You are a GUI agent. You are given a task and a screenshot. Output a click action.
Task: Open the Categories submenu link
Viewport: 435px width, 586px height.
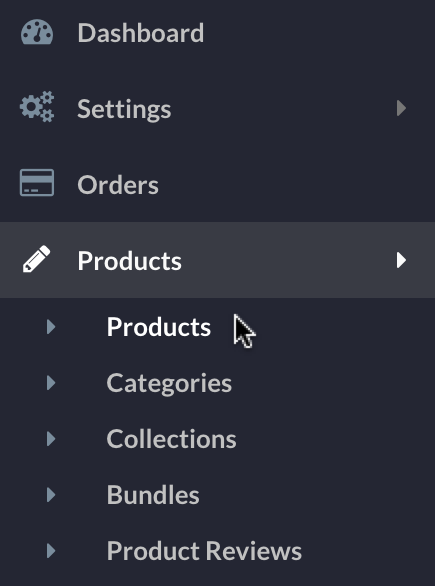point(169,383)
